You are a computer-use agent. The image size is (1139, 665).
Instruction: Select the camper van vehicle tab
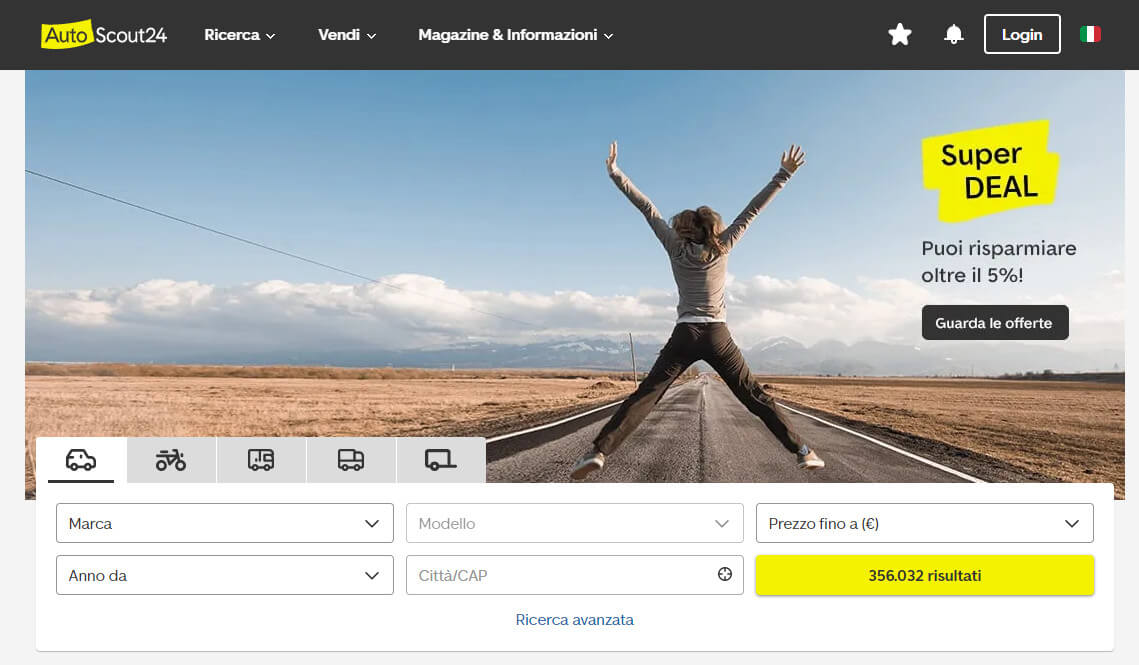[261, 460]
